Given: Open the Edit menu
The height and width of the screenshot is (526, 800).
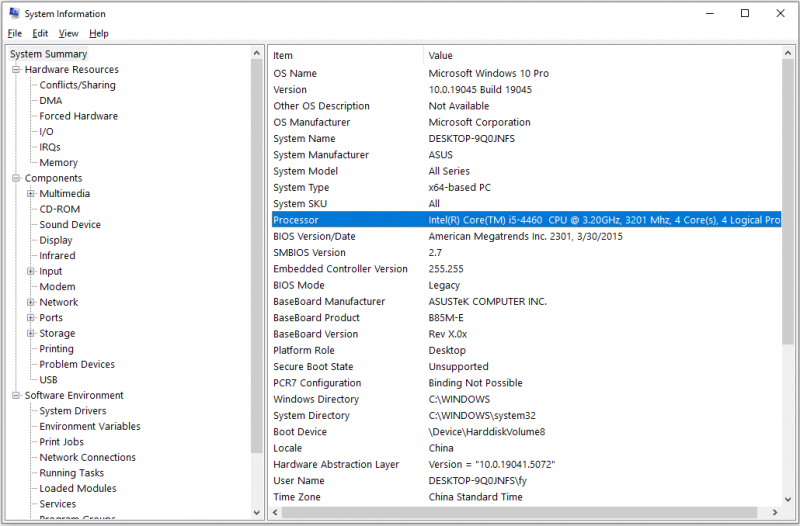Looking at the screenshot, I should [40, 33].
